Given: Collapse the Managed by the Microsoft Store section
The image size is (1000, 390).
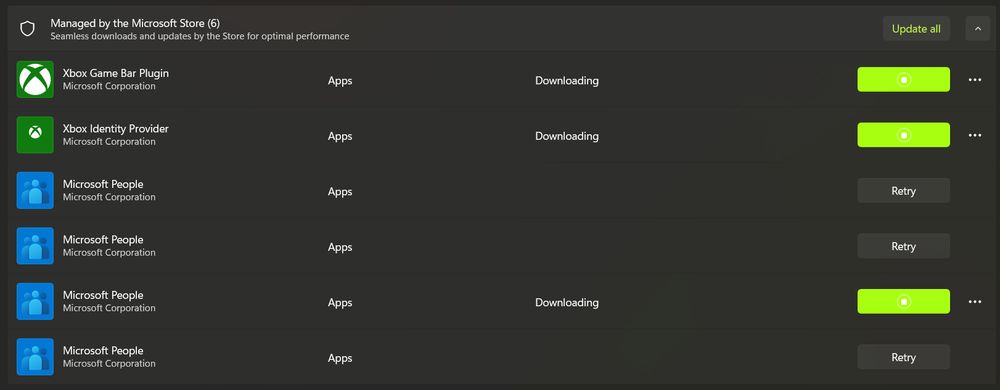Looking at the screenshot, I should tap(977, 29).
